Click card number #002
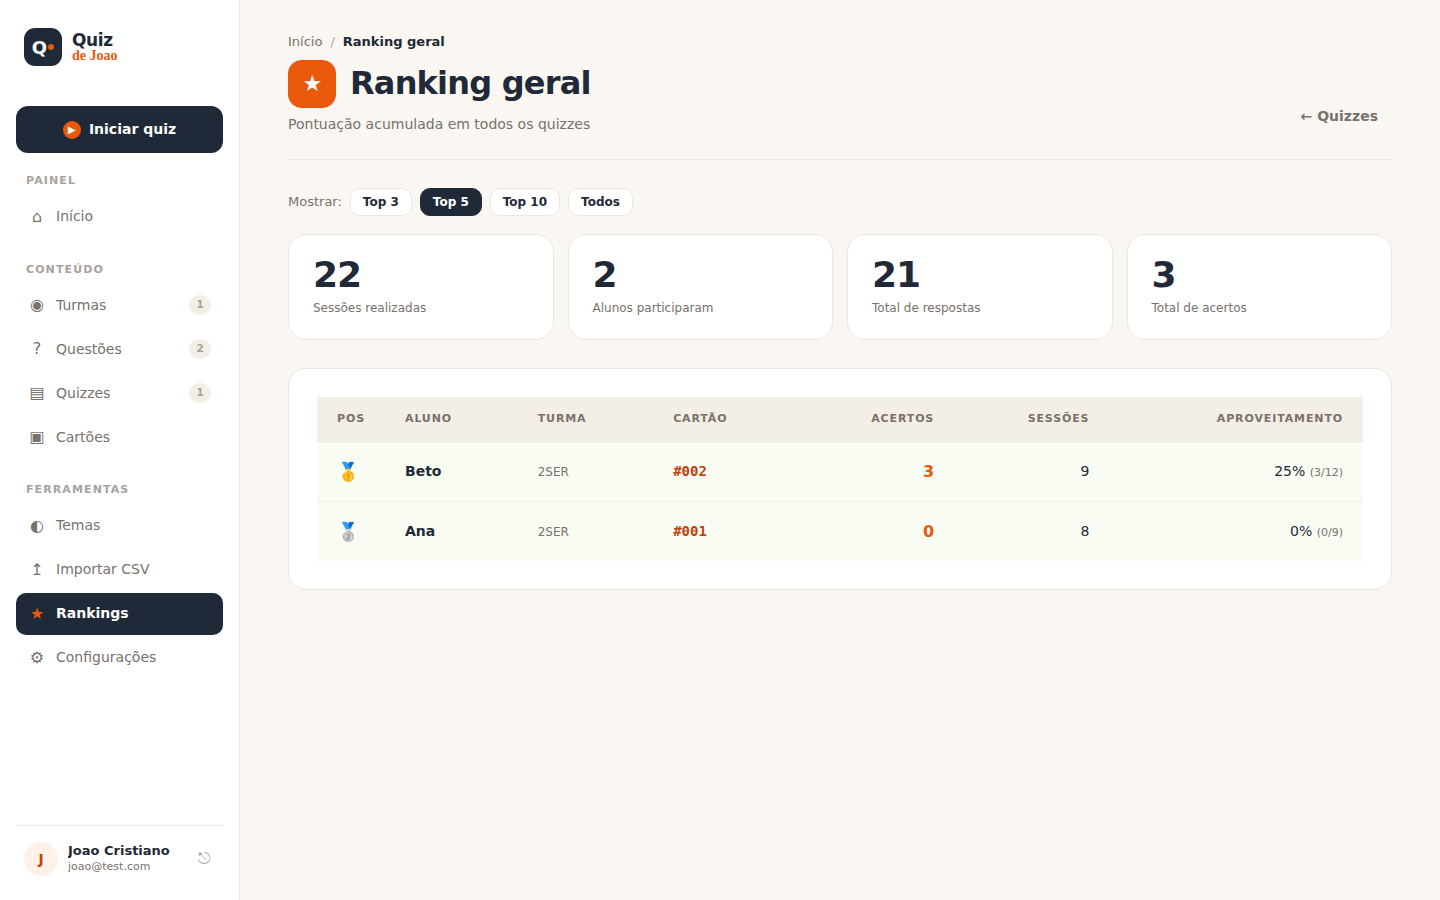Image resolution: width=1440 pixels, height=900 pixels. point(690,472)
